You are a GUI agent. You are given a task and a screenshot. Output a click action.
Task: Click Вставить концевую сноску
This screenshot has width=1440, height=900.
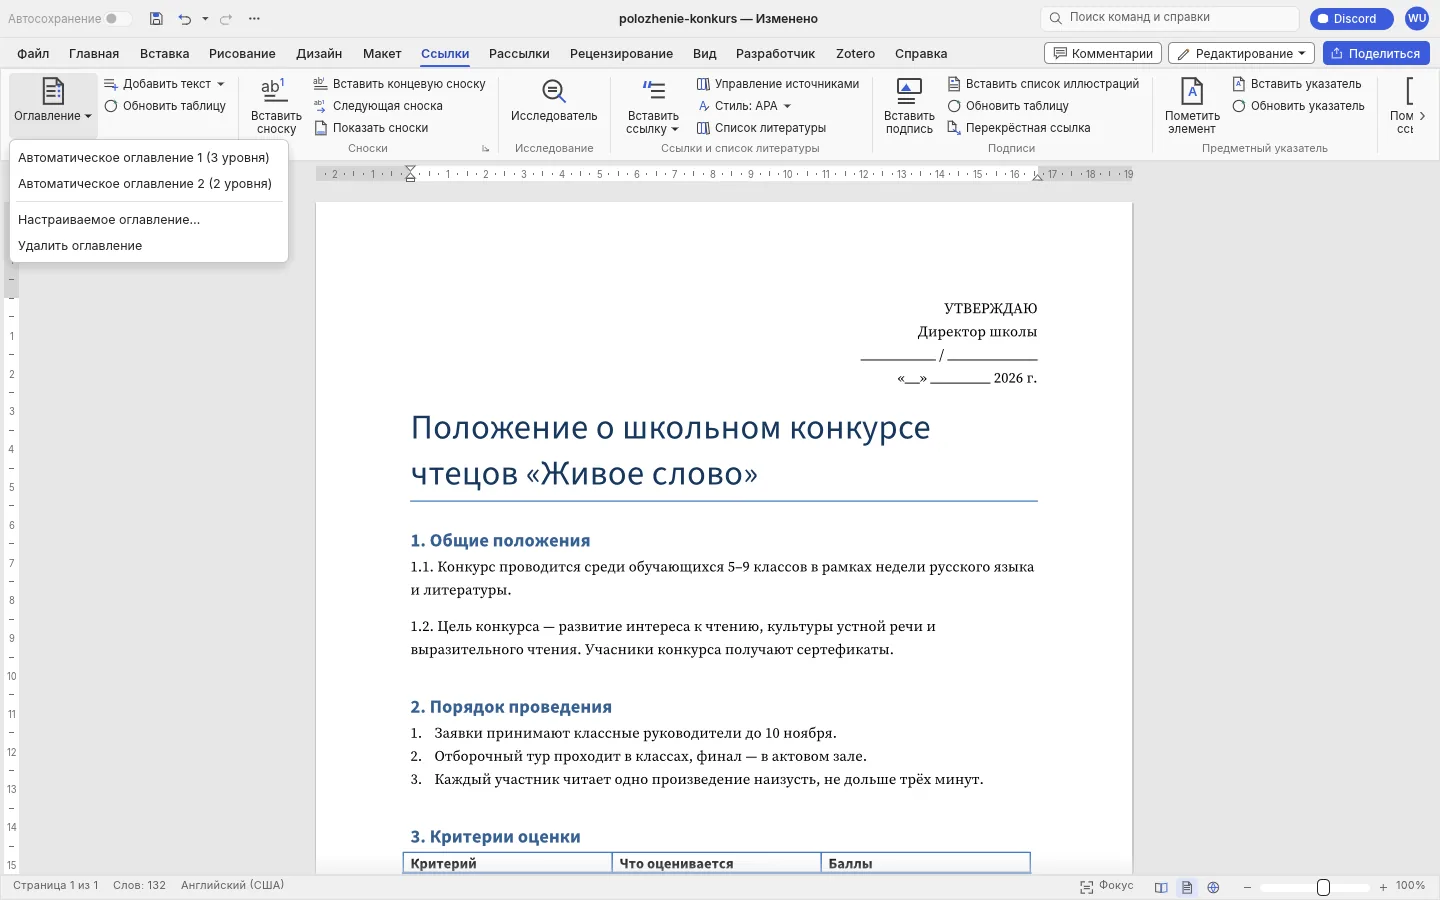point(399,84)
